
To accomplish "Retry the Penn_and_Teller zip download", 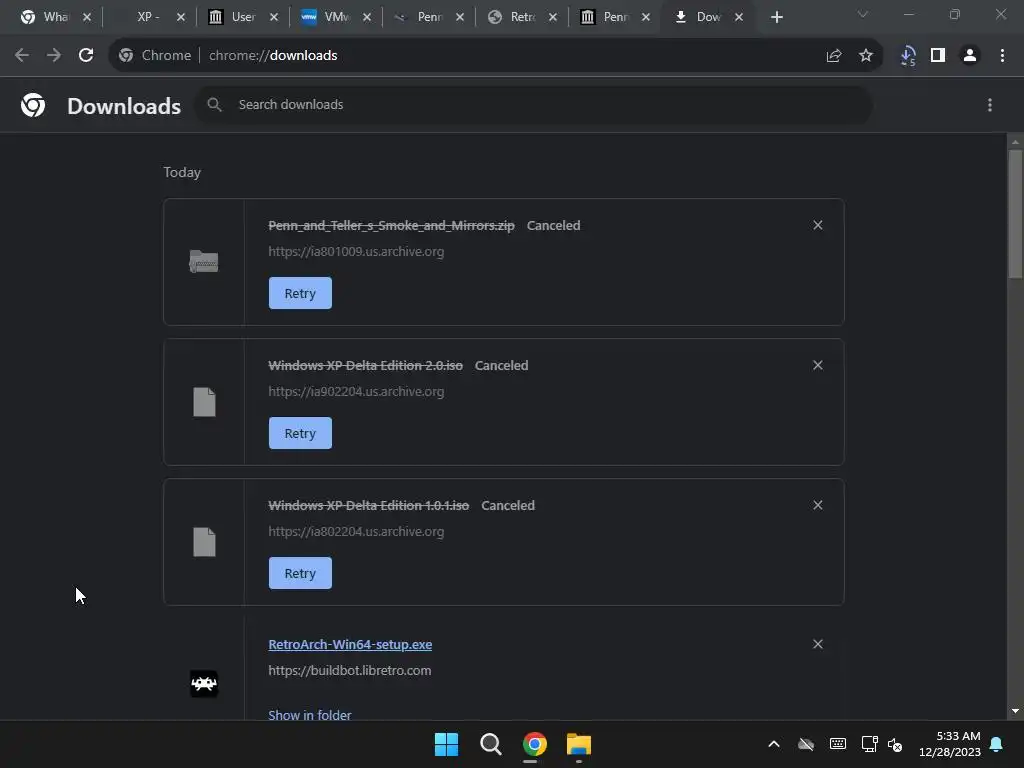I will click(x=300, y=293).
